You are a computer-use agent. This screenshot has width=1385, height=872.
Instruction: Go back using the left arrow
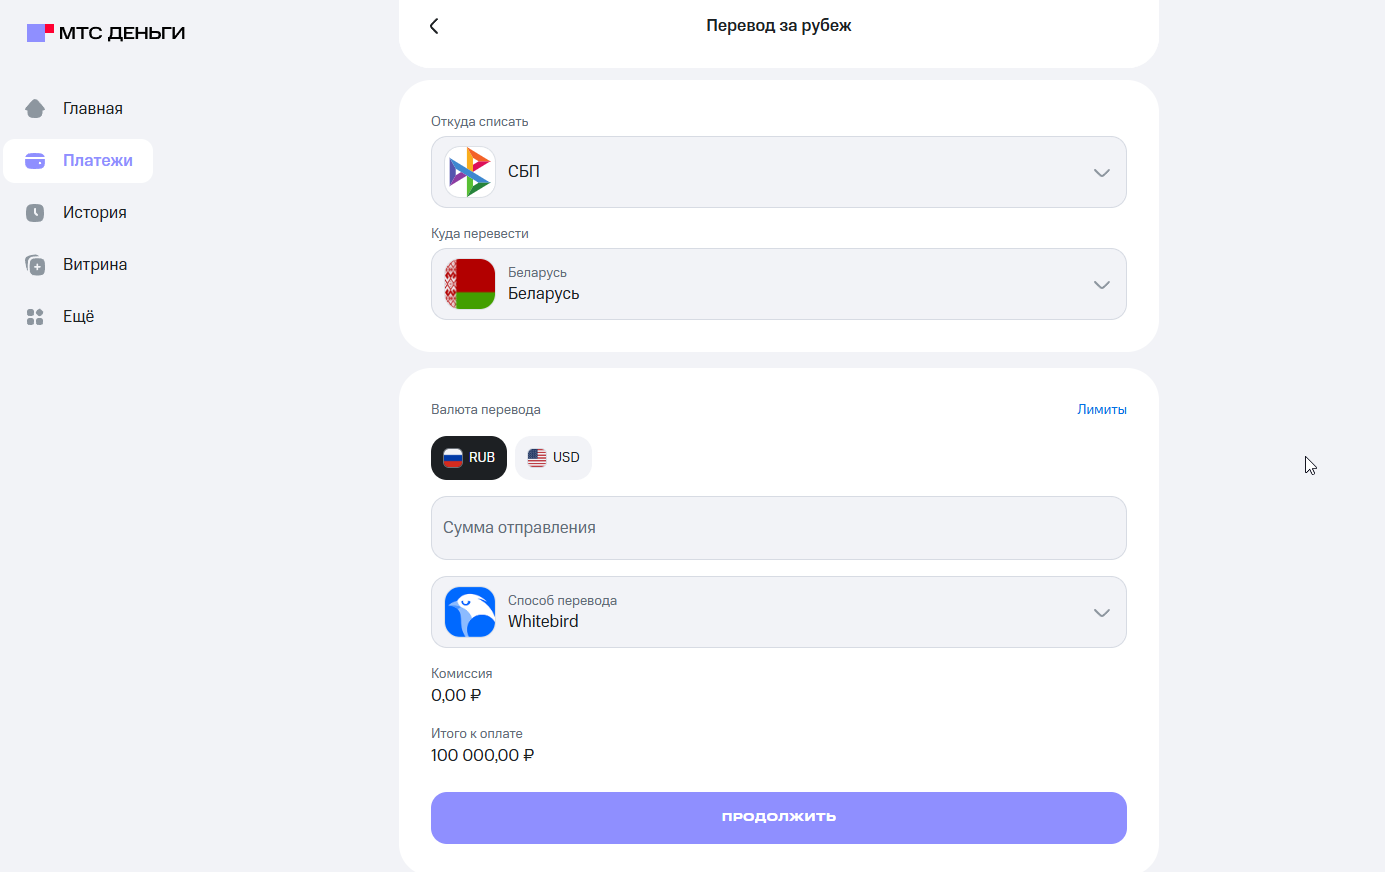click(x=434, y=26)
